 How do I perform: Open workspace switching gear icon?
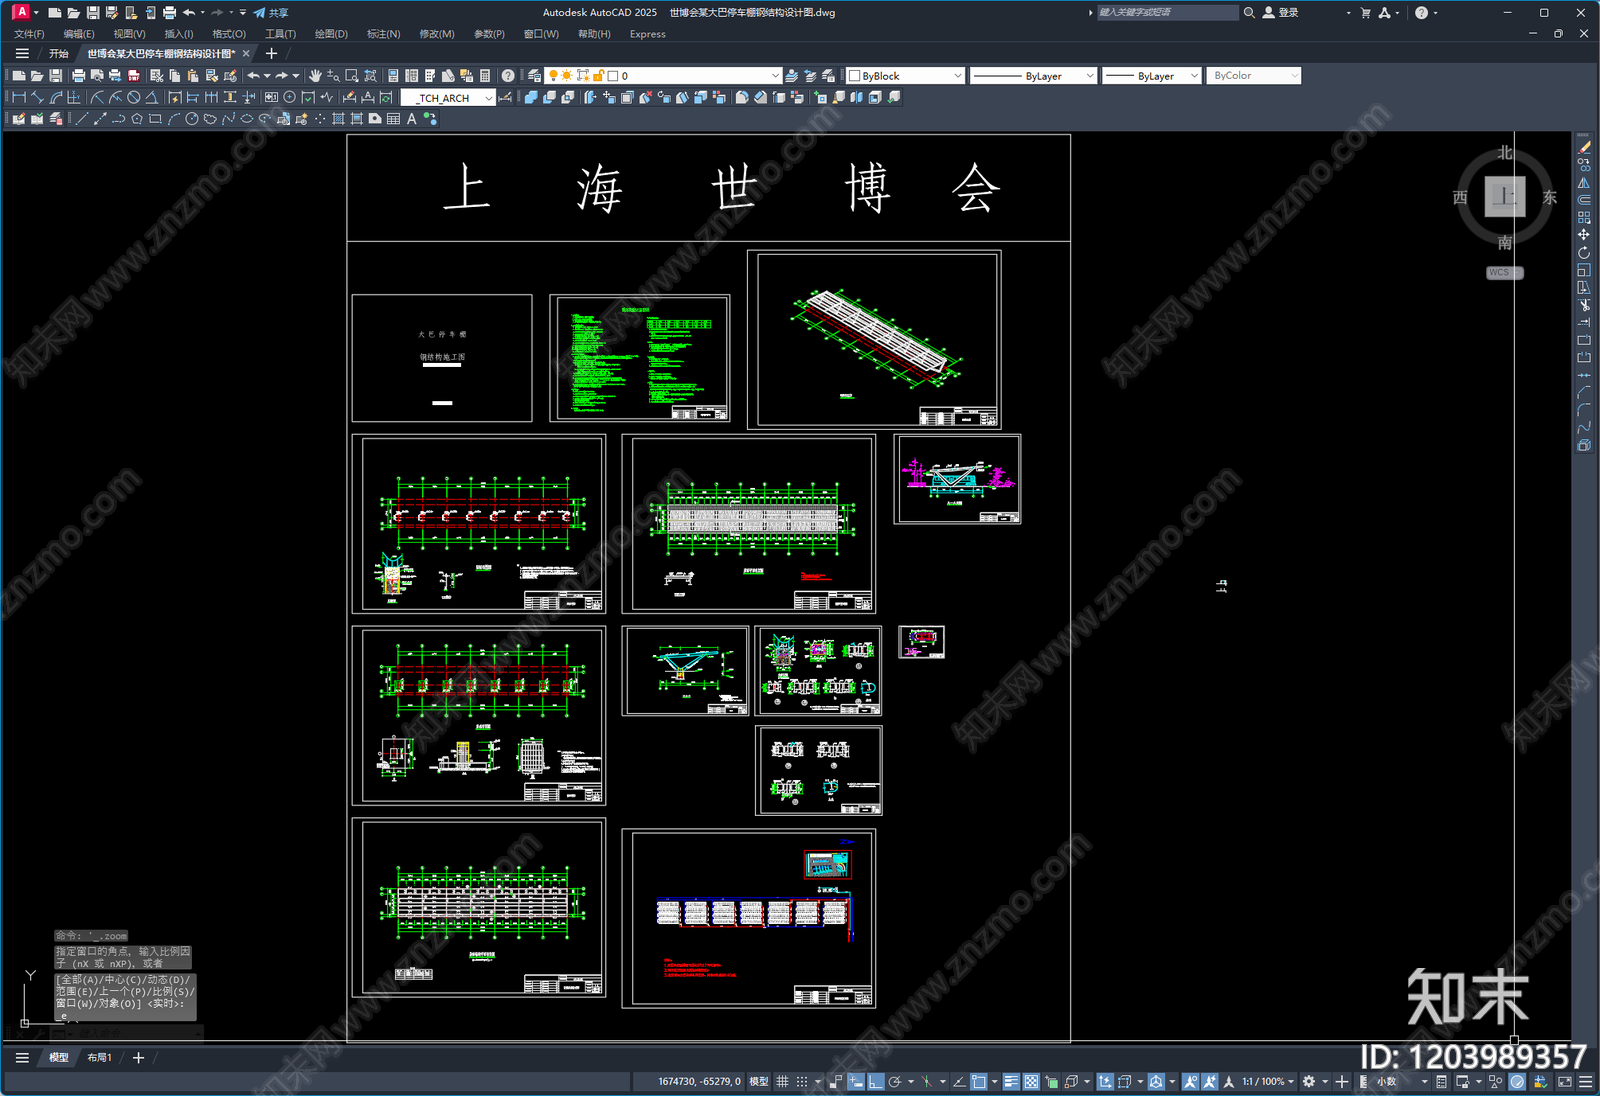(x=1308, y=1082)
